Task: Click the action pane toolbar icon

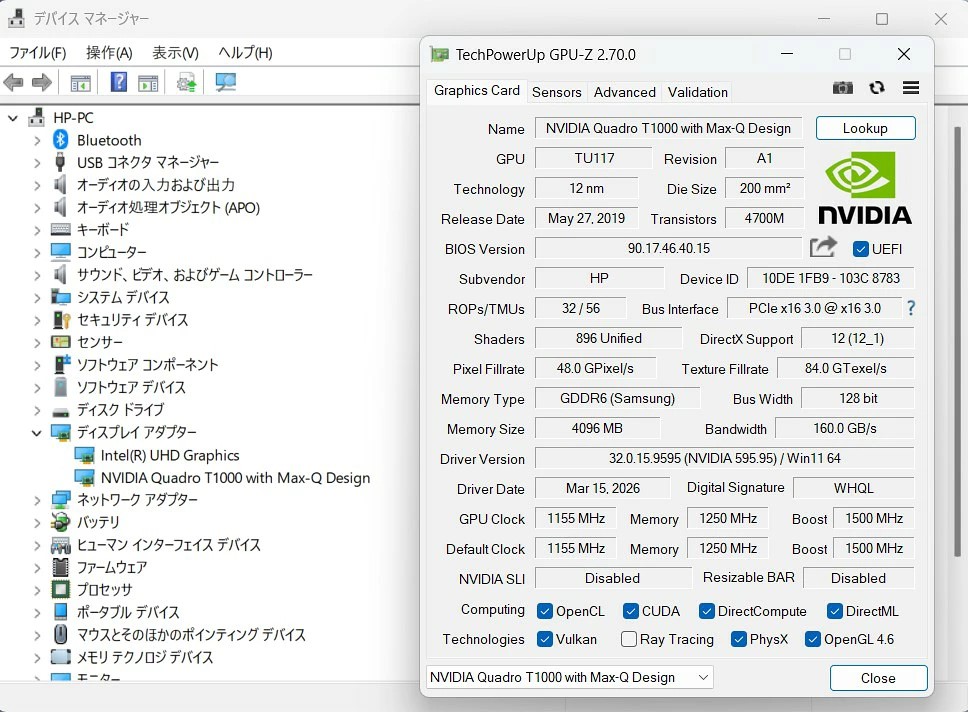Action: (x=148, y=83)
